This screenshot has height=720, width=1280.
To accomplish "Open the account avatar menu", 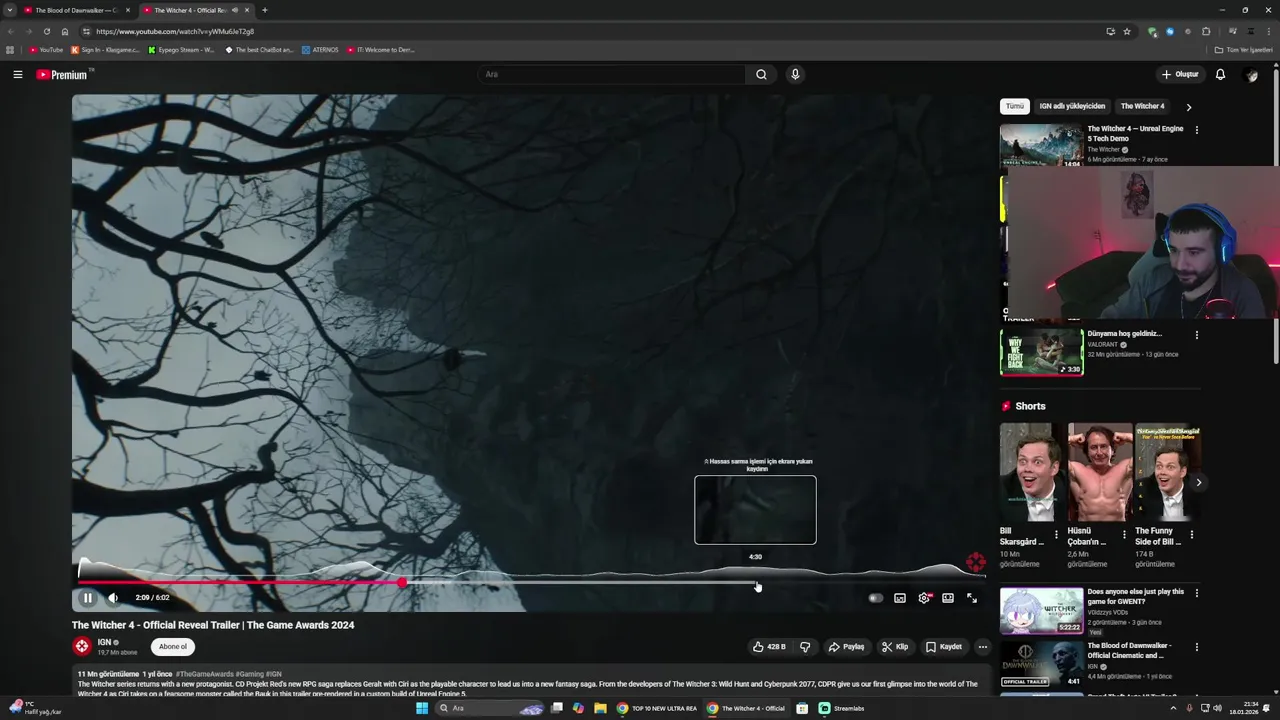I will (x=1251, y=74).
